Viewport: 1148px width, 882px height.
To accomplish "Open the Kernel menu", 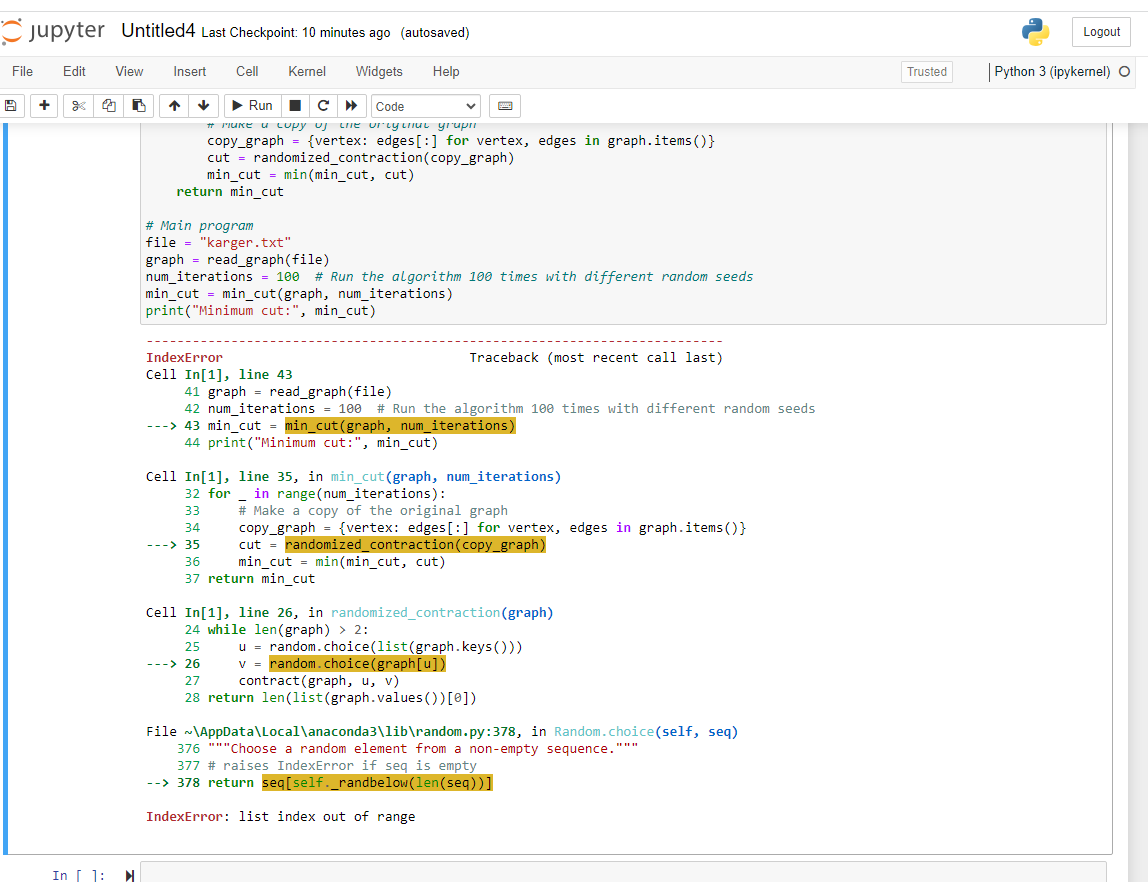I will point(307,72).
